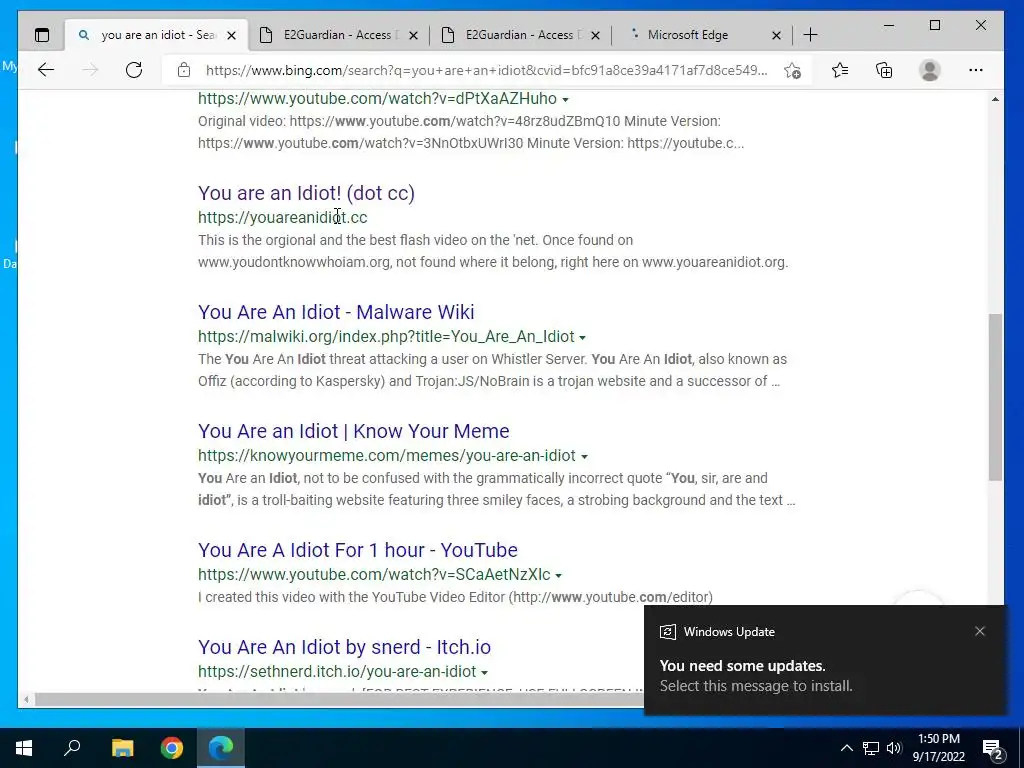Add this page to favorites star

click(x=792, y=71)
